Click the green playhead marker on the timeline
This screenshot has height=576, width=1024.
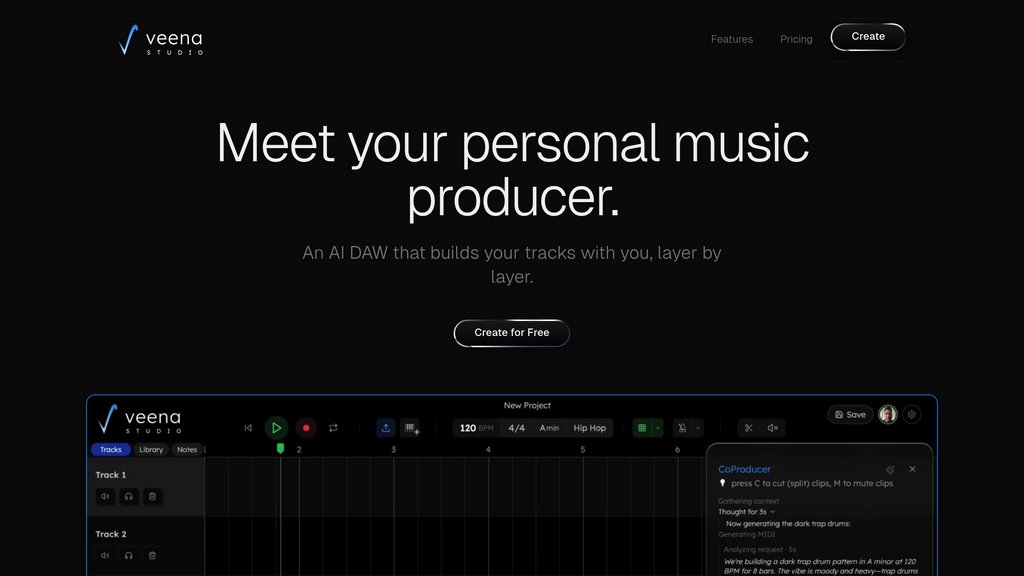[280, 448]
